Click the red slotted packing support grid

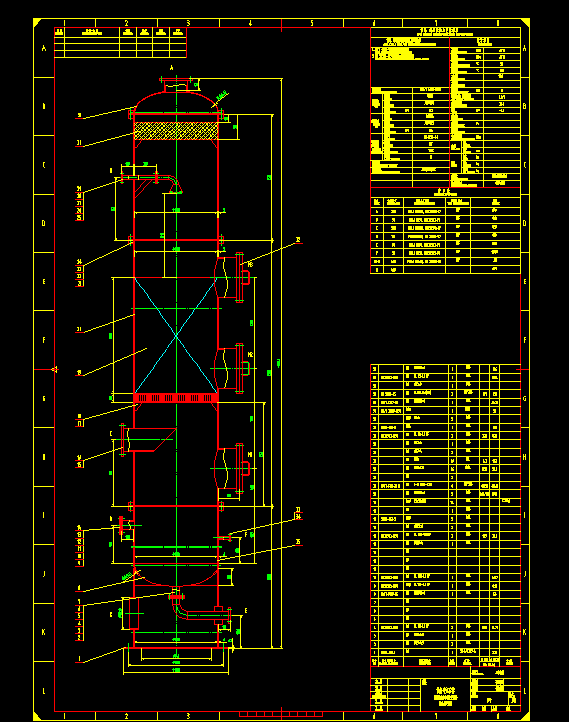[x=176, y=398]
